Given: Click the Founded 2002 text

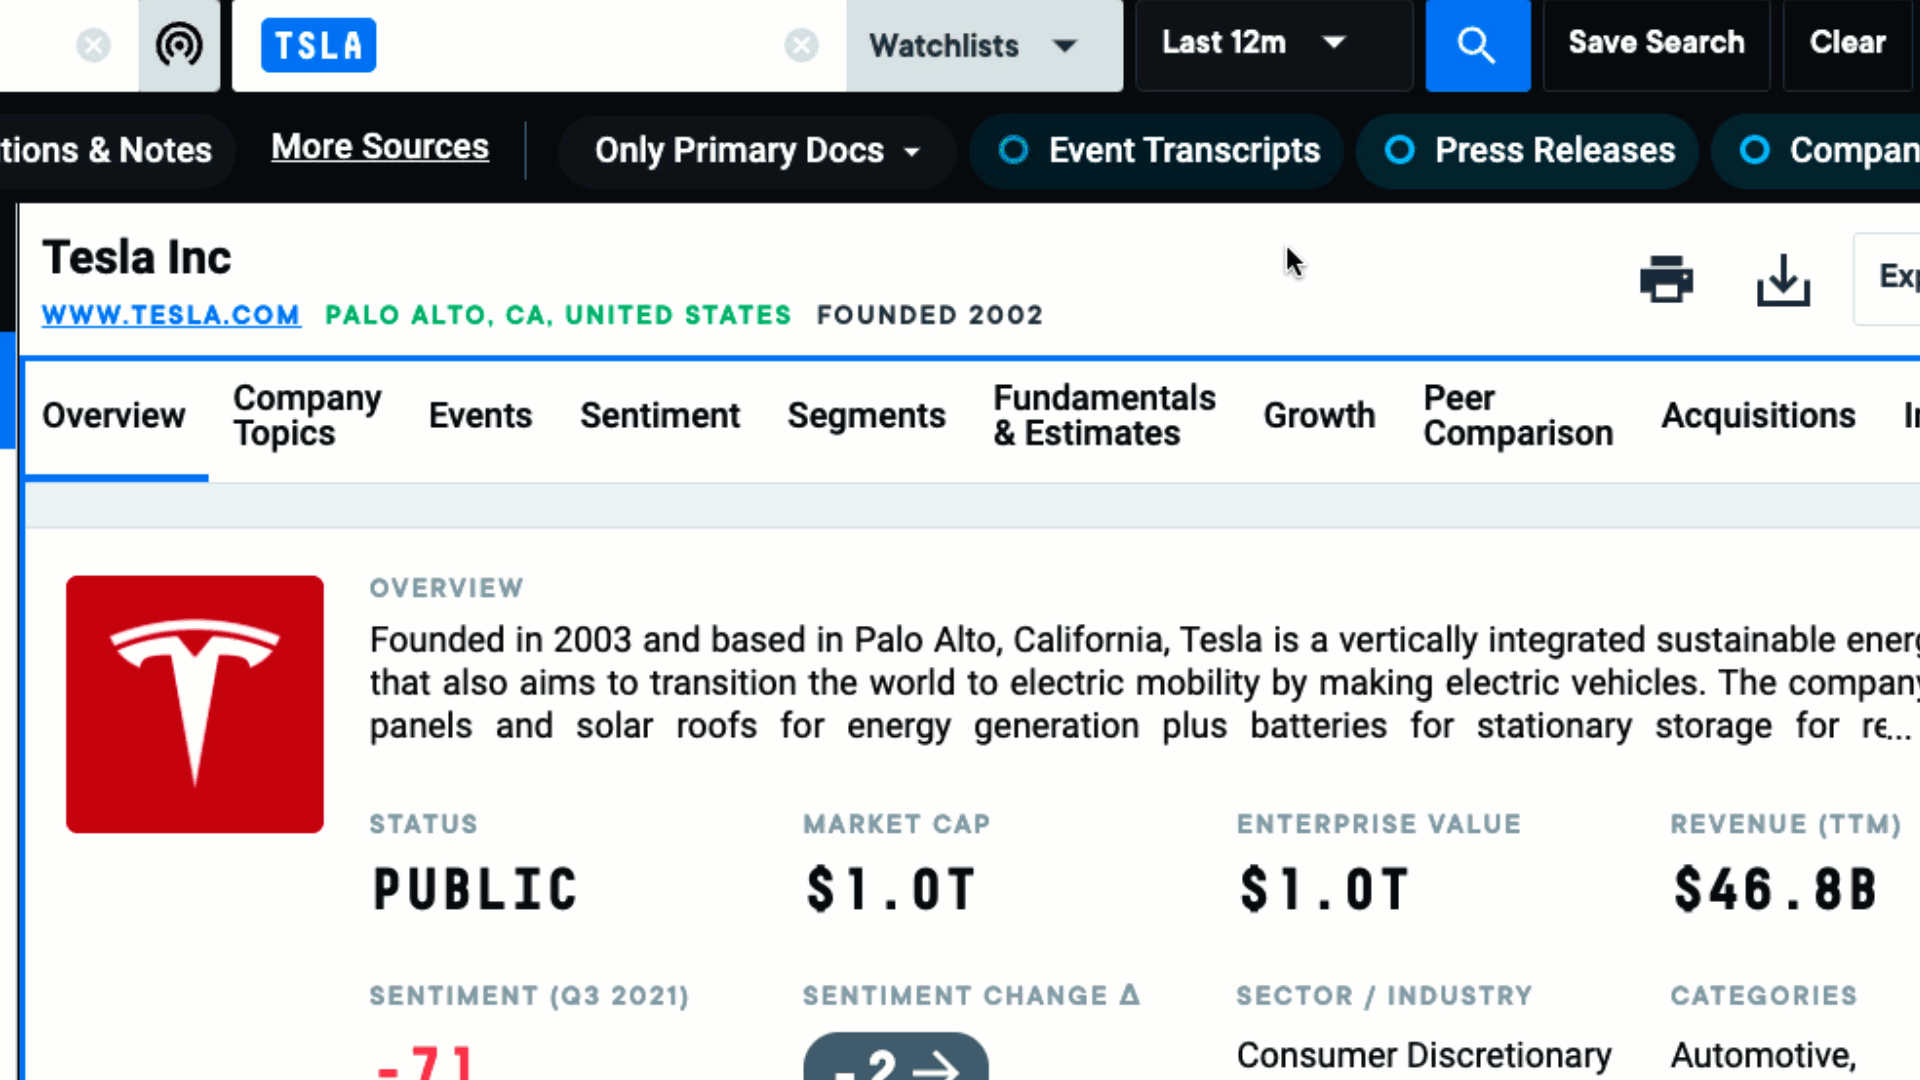Looking at the screenshot, I should (930, 315).
